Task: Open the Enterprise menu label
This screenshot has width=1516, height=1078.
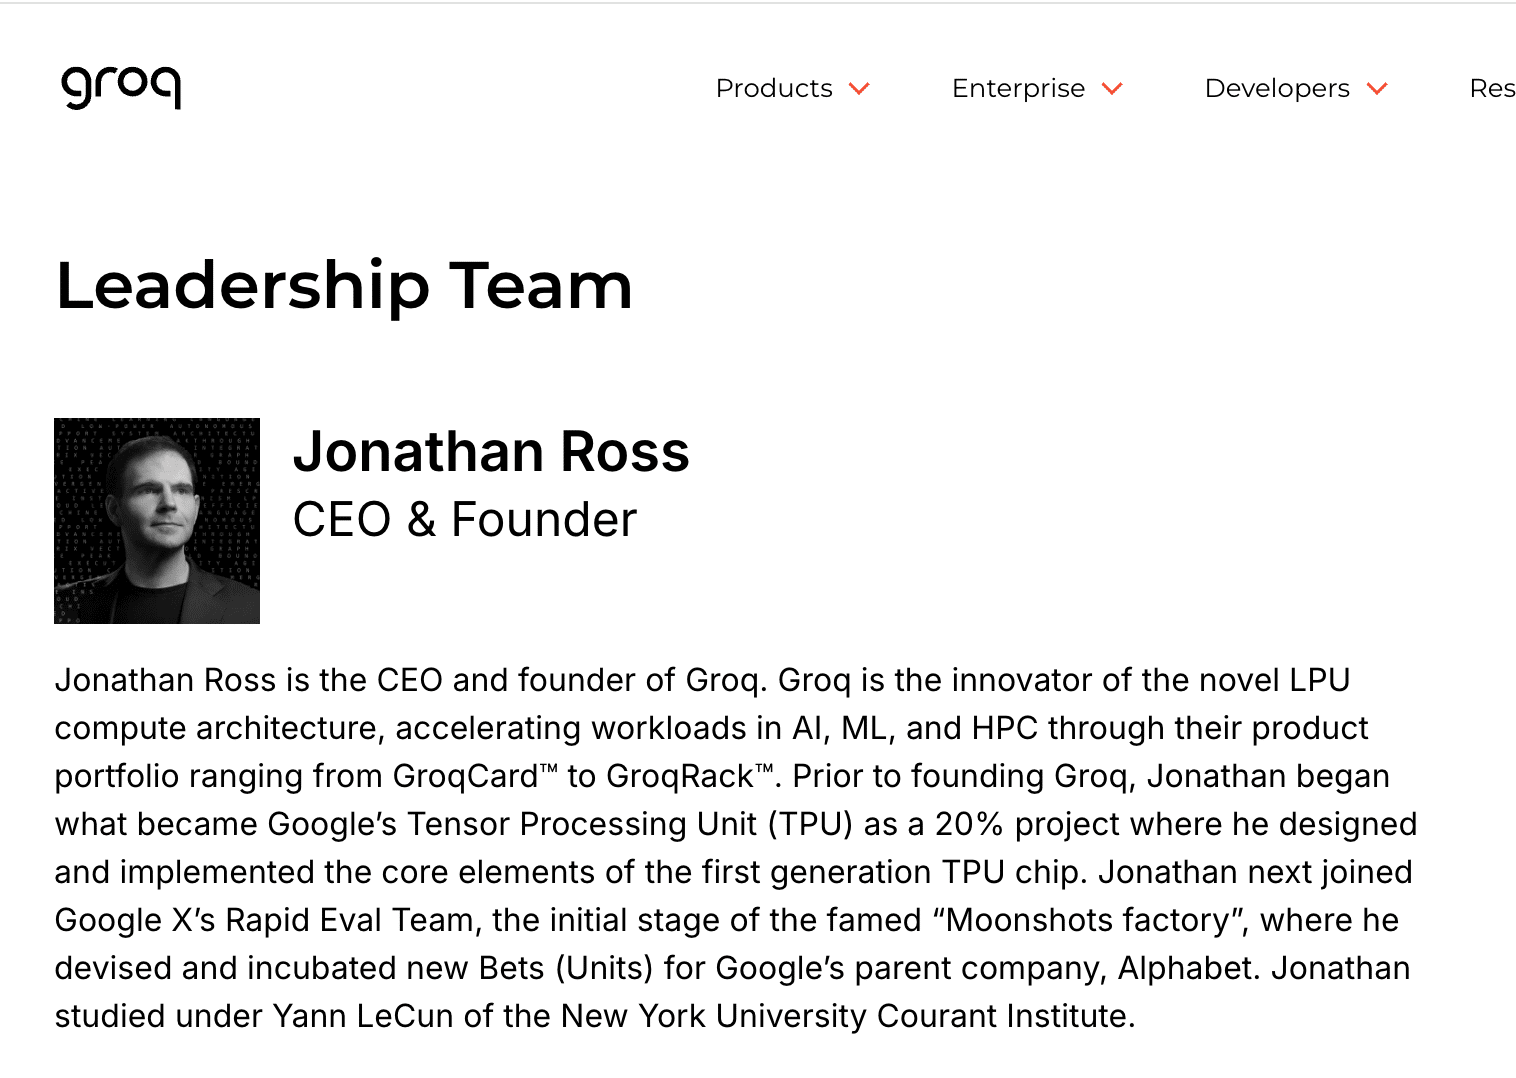Action: pyautogui.click(x=1018, y=89)
